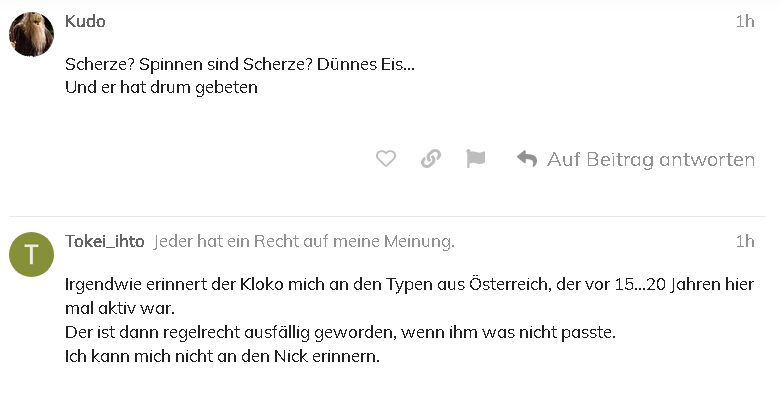Like Kudo's post with the heart icon
The height and width of the screenshot is (394, 780).
[x=386, y=159]
